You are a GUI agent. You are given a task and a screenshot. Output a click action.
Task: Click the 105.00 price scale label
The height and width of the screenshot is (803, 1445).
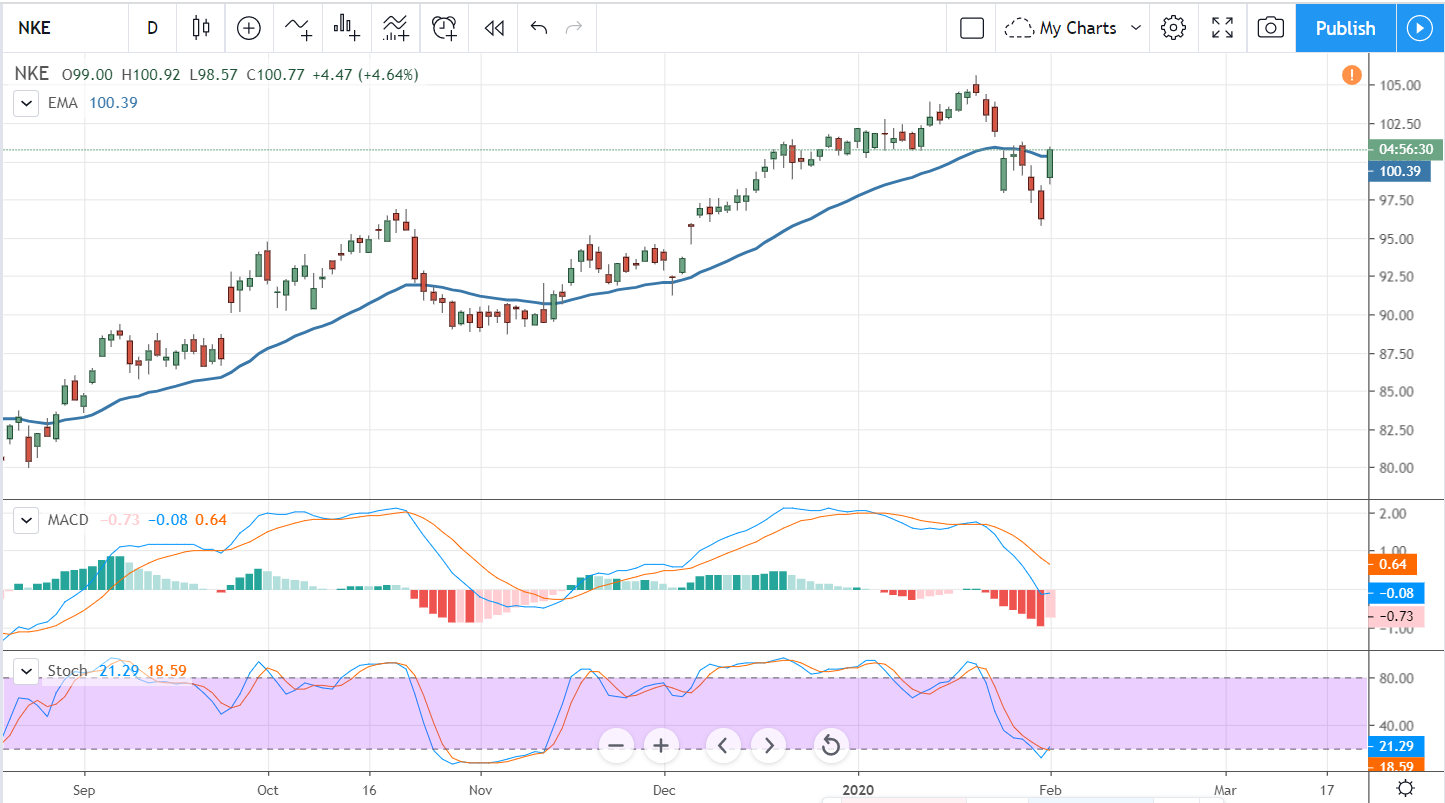click(1400, 86)
